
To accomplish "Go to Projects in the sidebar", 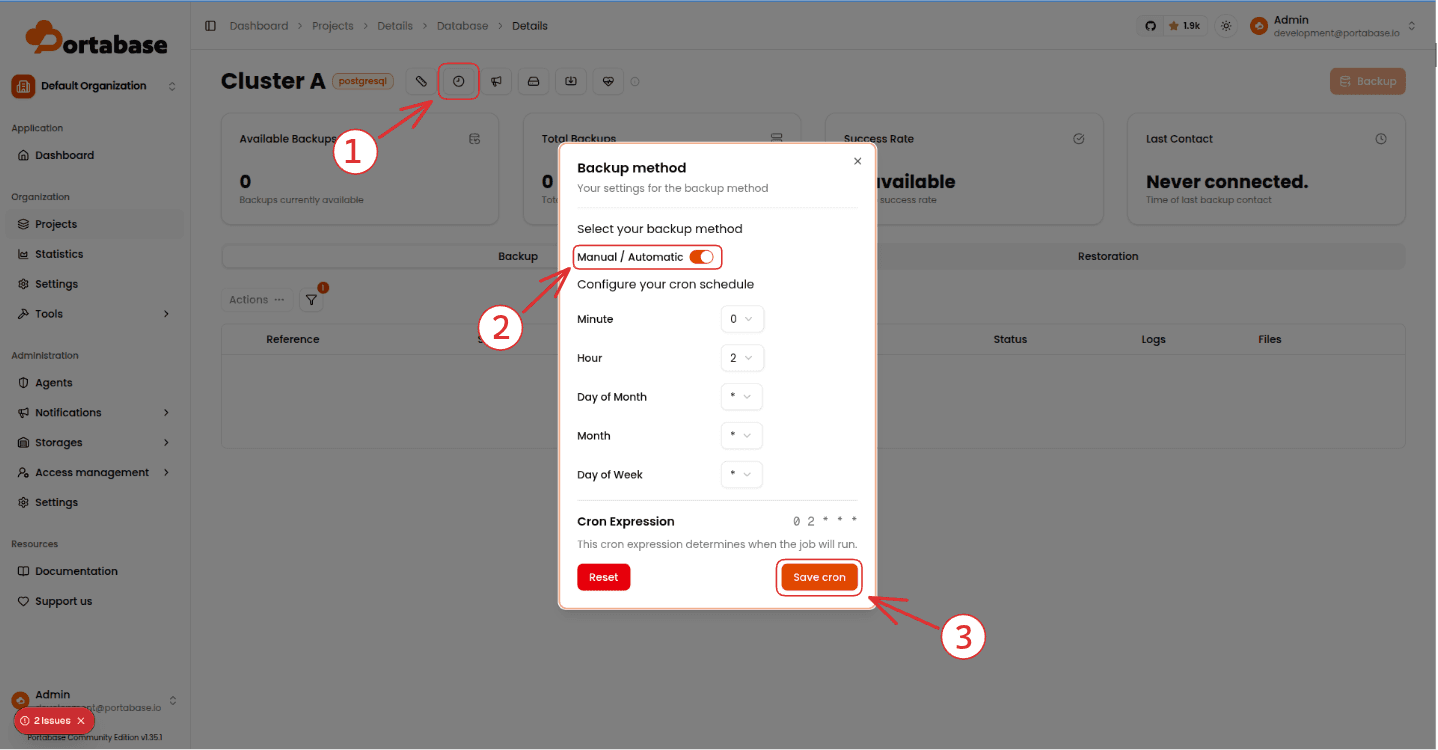I will tap(95, 225).
